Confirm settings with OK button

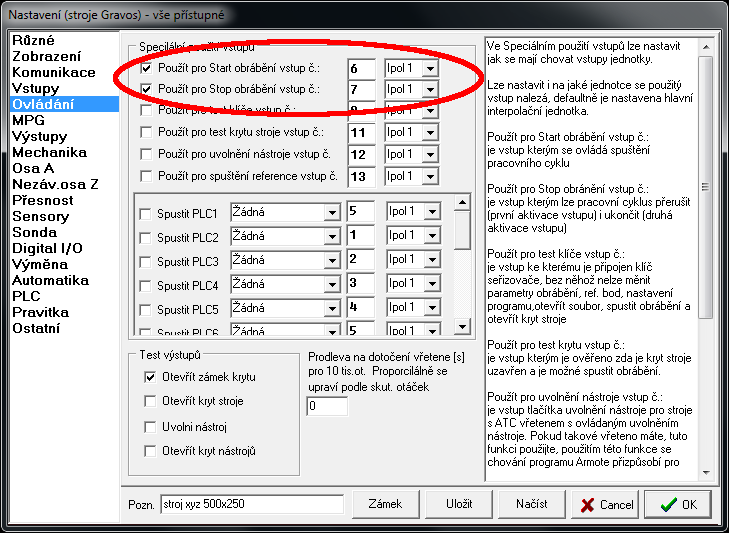point(677,505)
